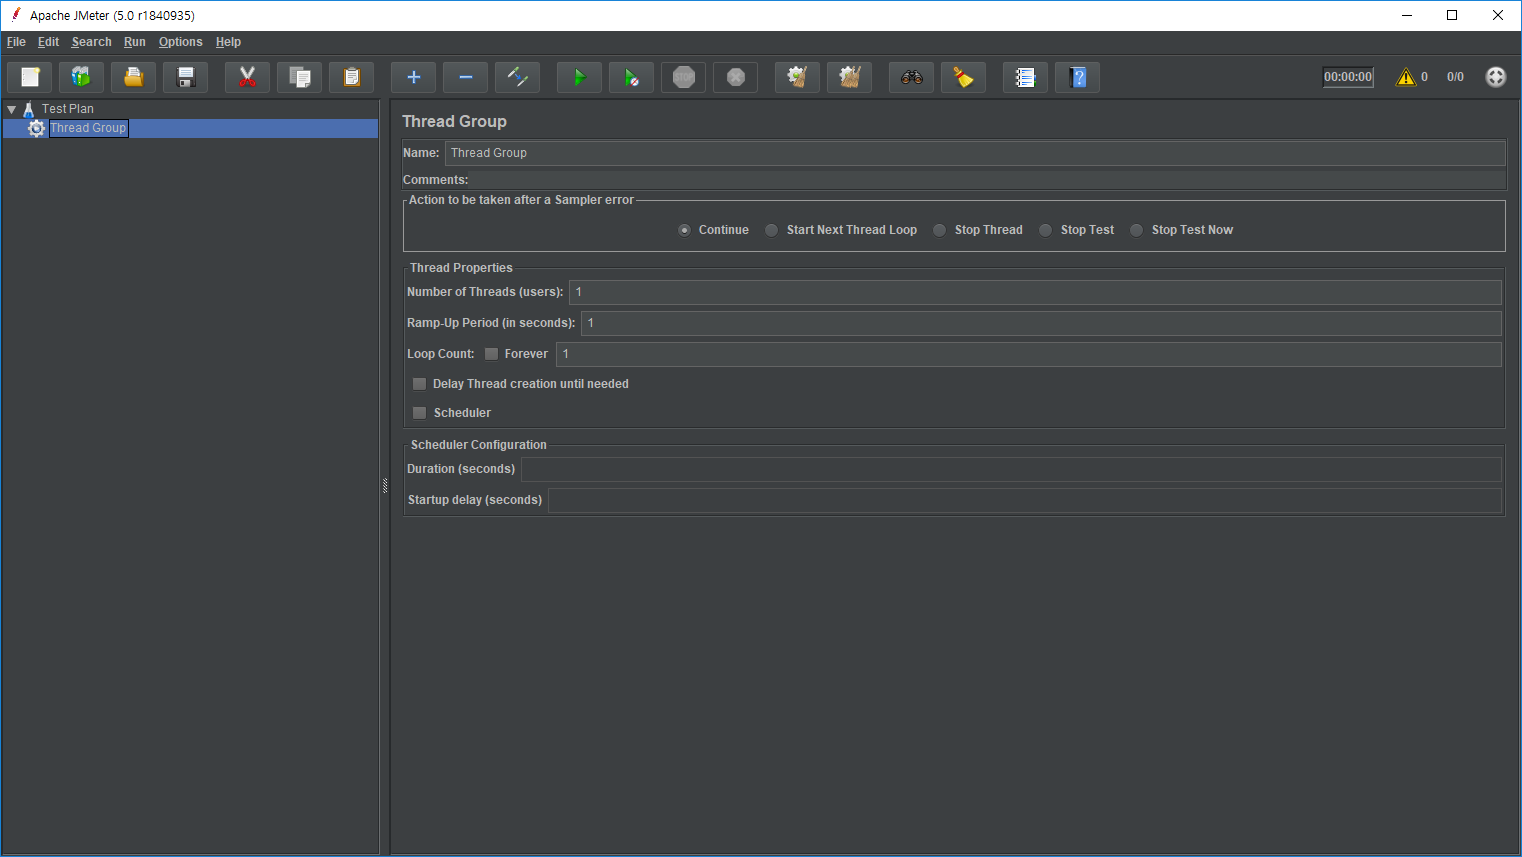
Task: Save the test plan with disk icon
Action: pos(186,77)
